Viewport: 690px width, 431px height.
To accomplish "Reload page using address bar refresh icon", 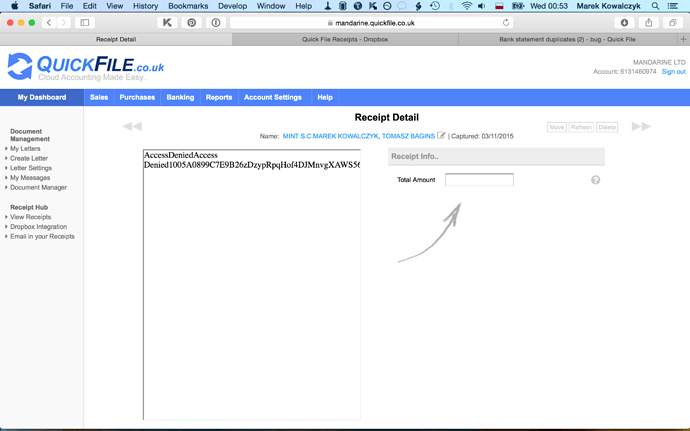I will (506, 22).
